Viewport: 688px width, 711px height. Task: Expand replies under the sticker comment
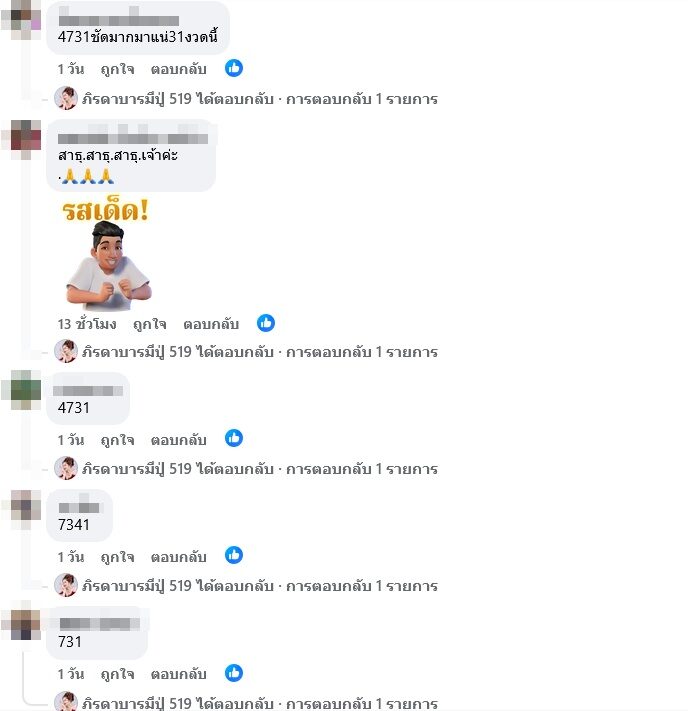click(x=260, y=352)
